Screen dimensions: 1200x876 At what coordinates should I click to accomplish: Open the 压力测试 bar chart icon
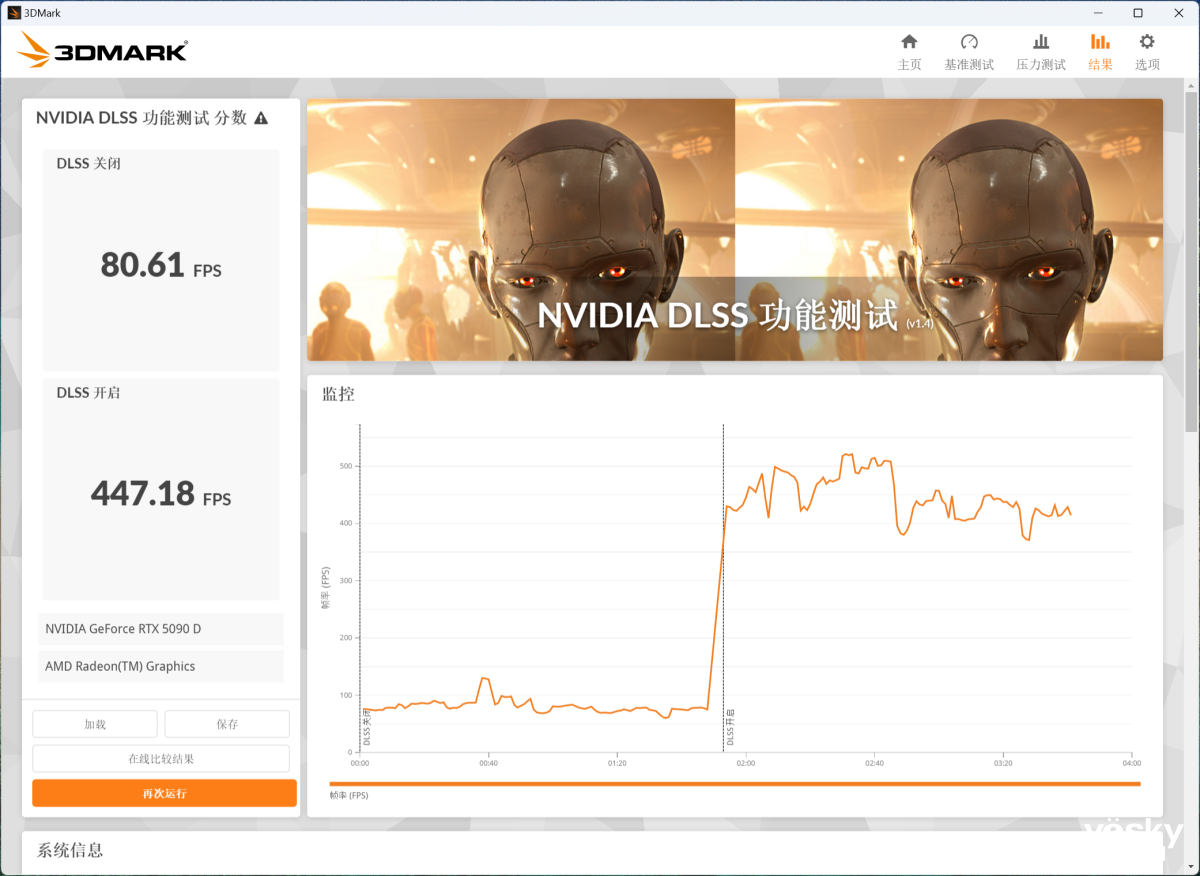[1041, 43]
